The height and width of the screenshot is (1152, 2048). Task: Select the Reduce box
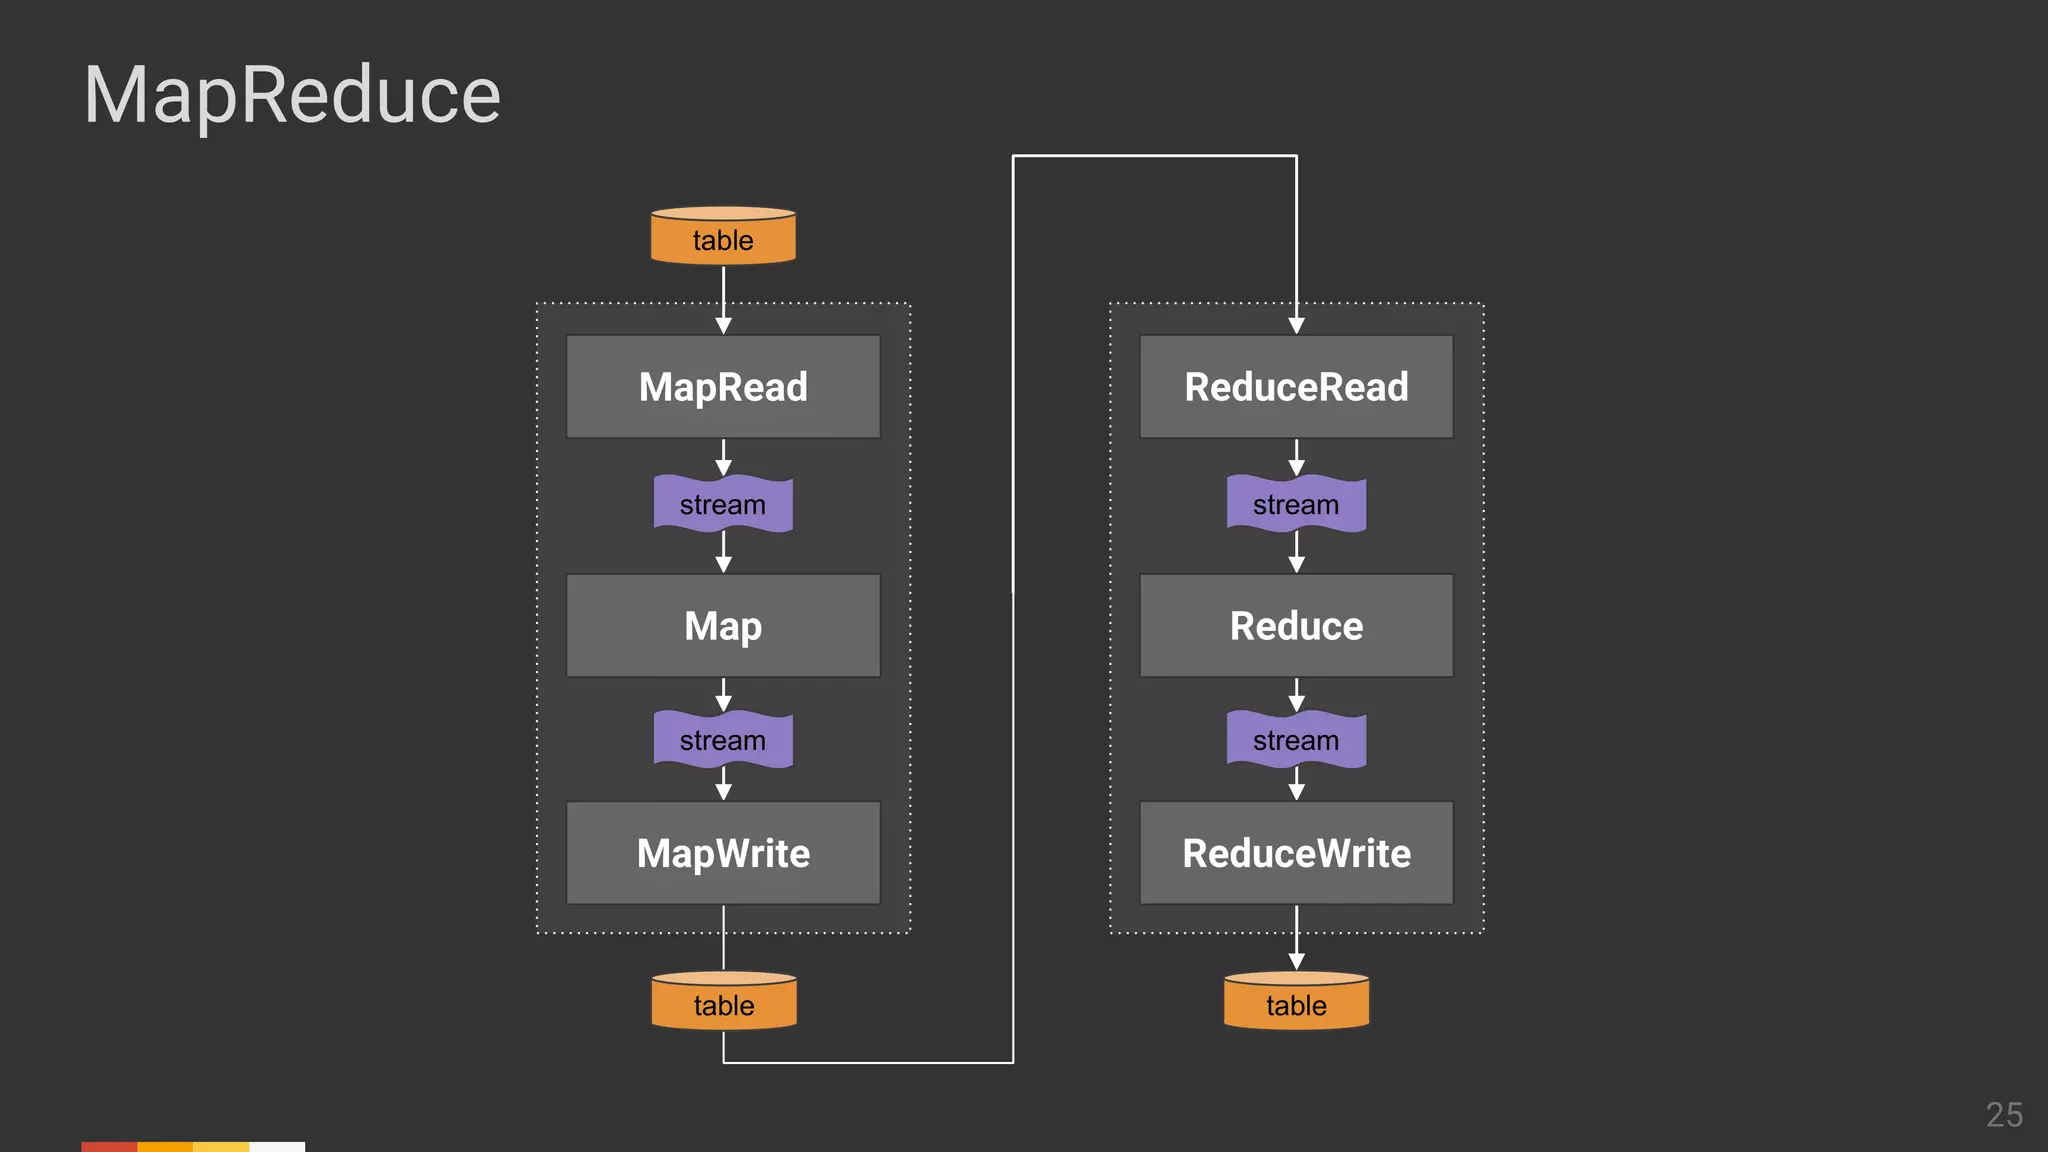pos(1296,626)
